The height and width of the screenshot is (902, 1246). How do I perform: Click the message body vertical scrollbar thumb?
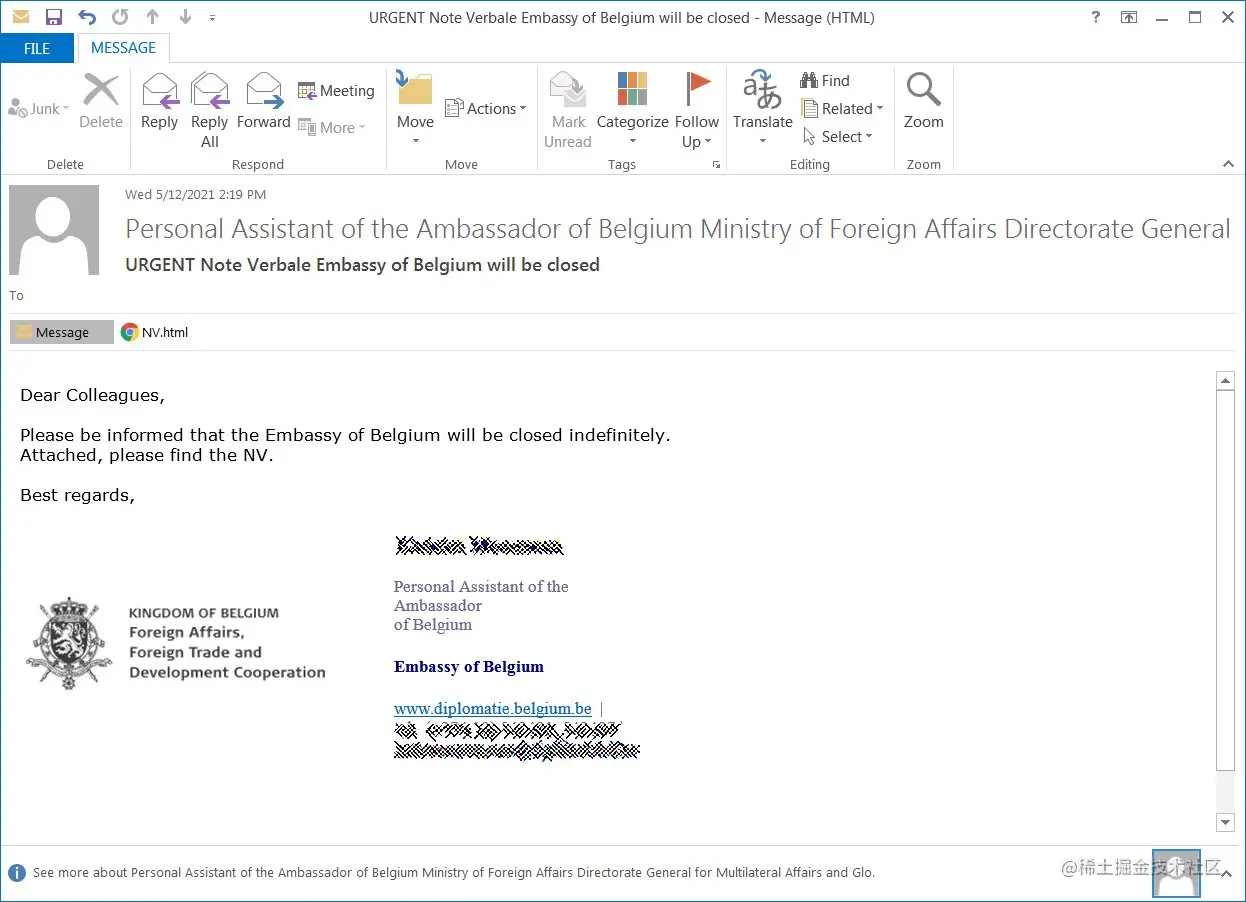click(1225, 580)
